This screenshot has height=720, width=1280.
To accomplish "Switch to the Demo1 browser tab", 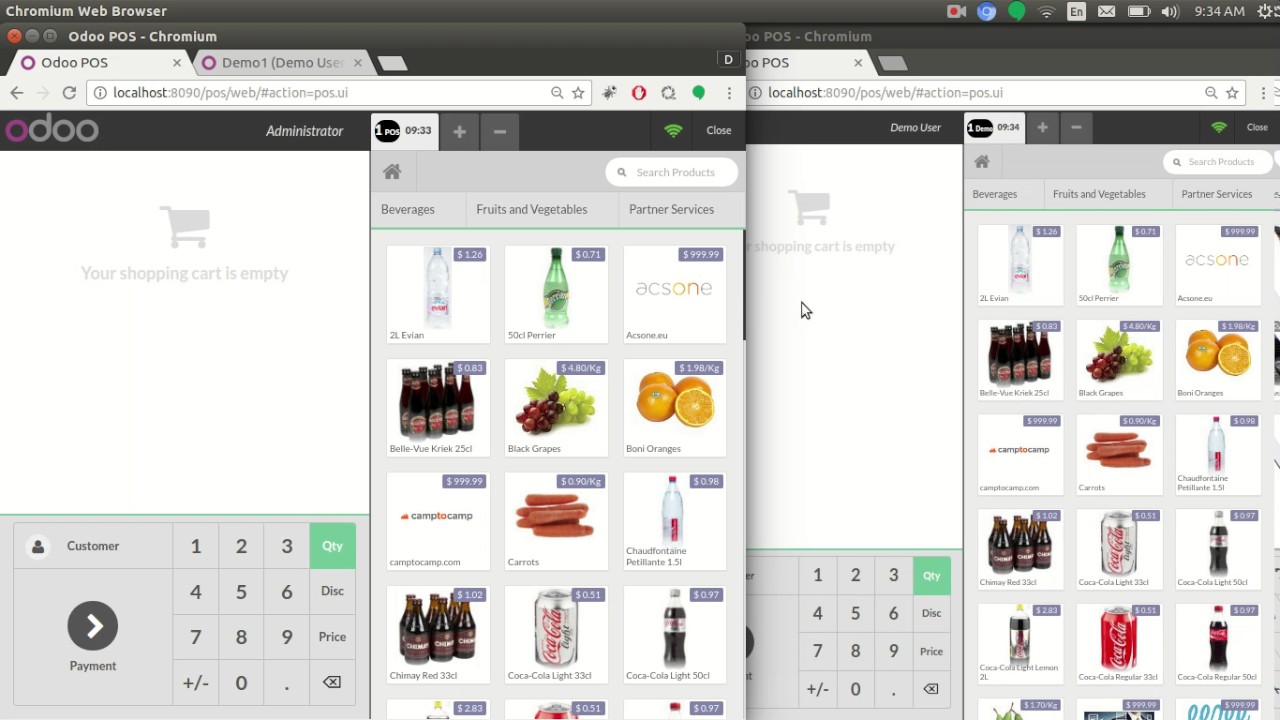I will pyautogui.click(x=282, y=62).
